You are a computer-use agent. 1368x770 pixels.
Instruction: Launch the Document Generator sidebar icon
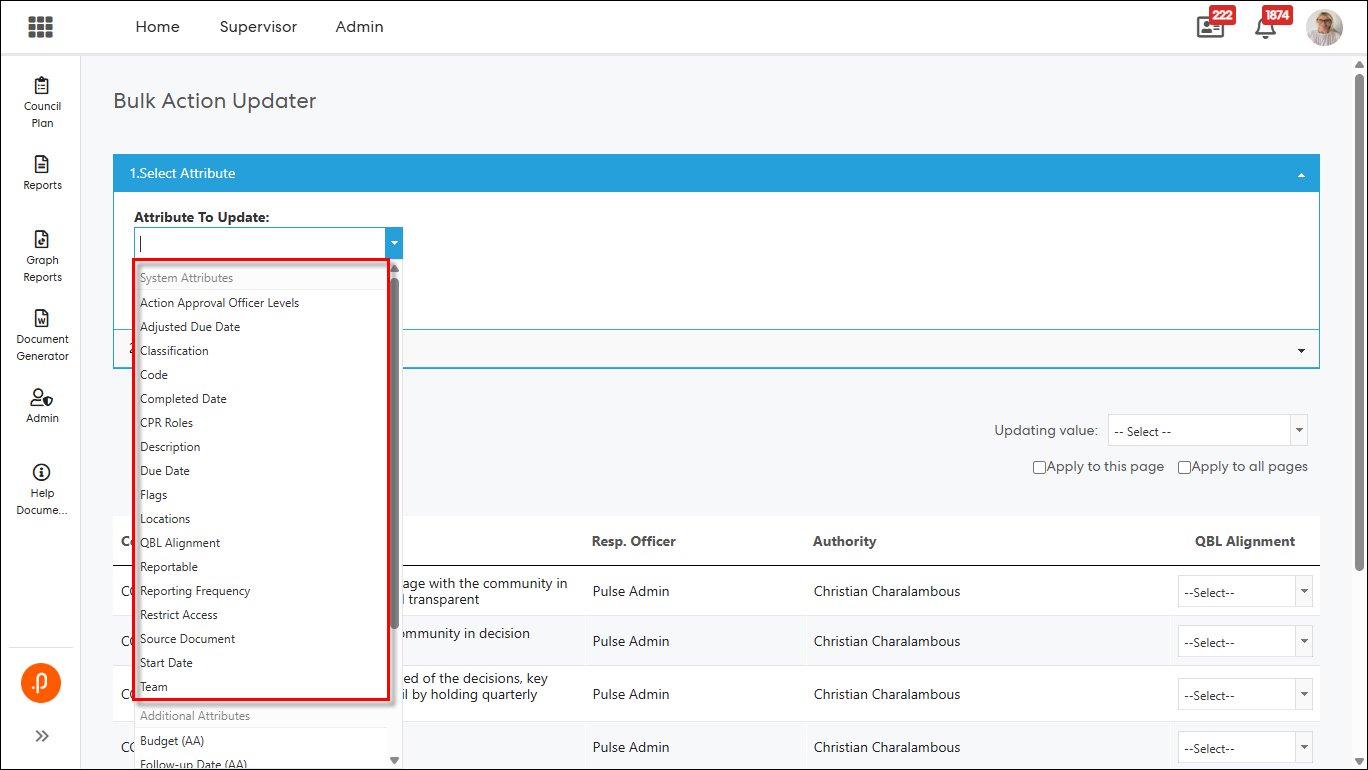pyautogui.click(x=42, y=335)
